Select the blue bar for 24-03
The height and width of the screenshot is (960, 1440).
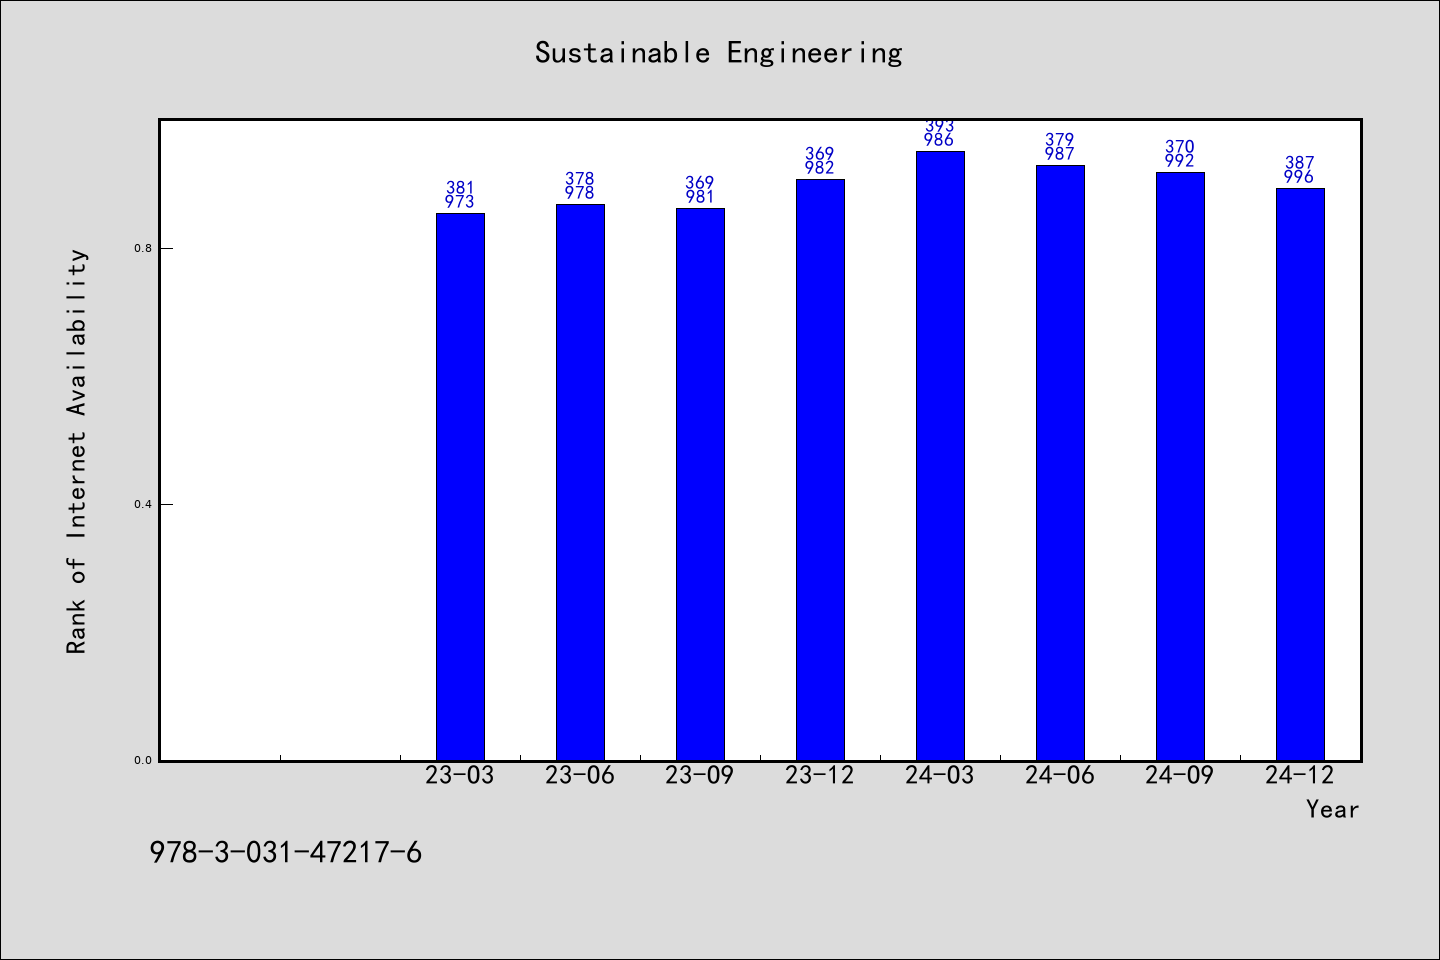click(x=940, y=456)
